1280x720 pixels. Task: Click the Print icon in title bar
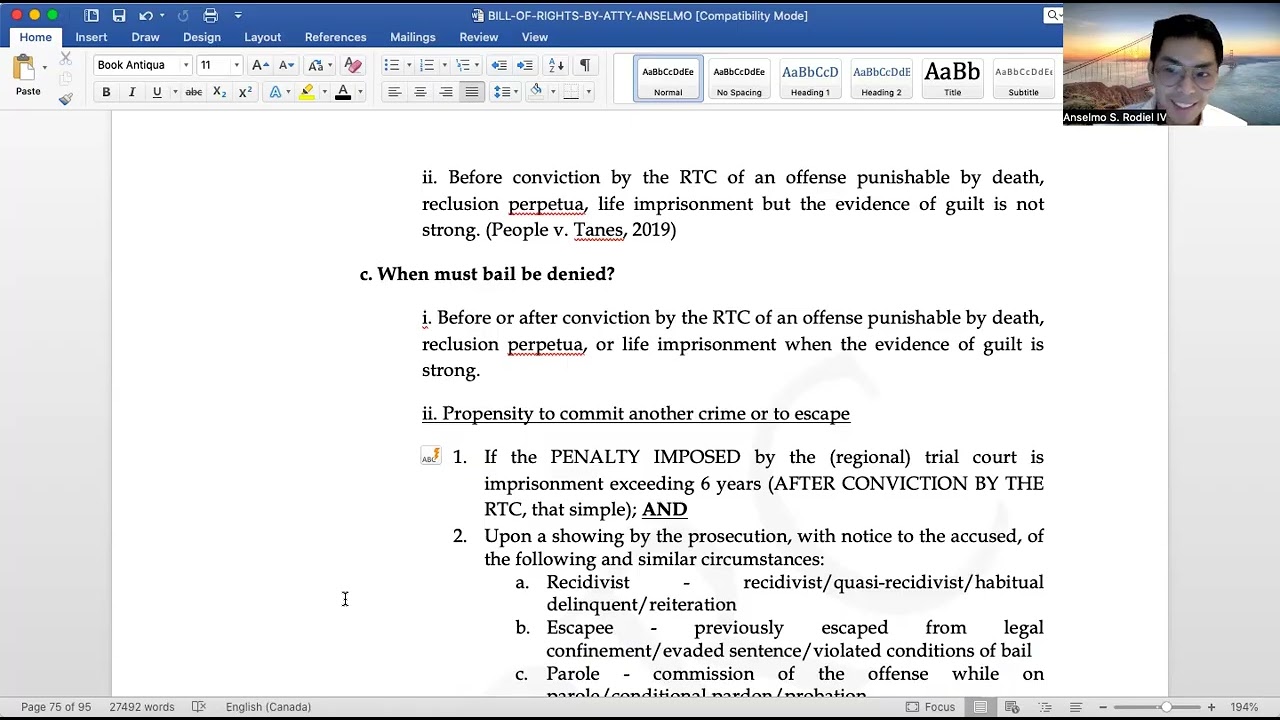pyautogui.click(x=210, y=15)
